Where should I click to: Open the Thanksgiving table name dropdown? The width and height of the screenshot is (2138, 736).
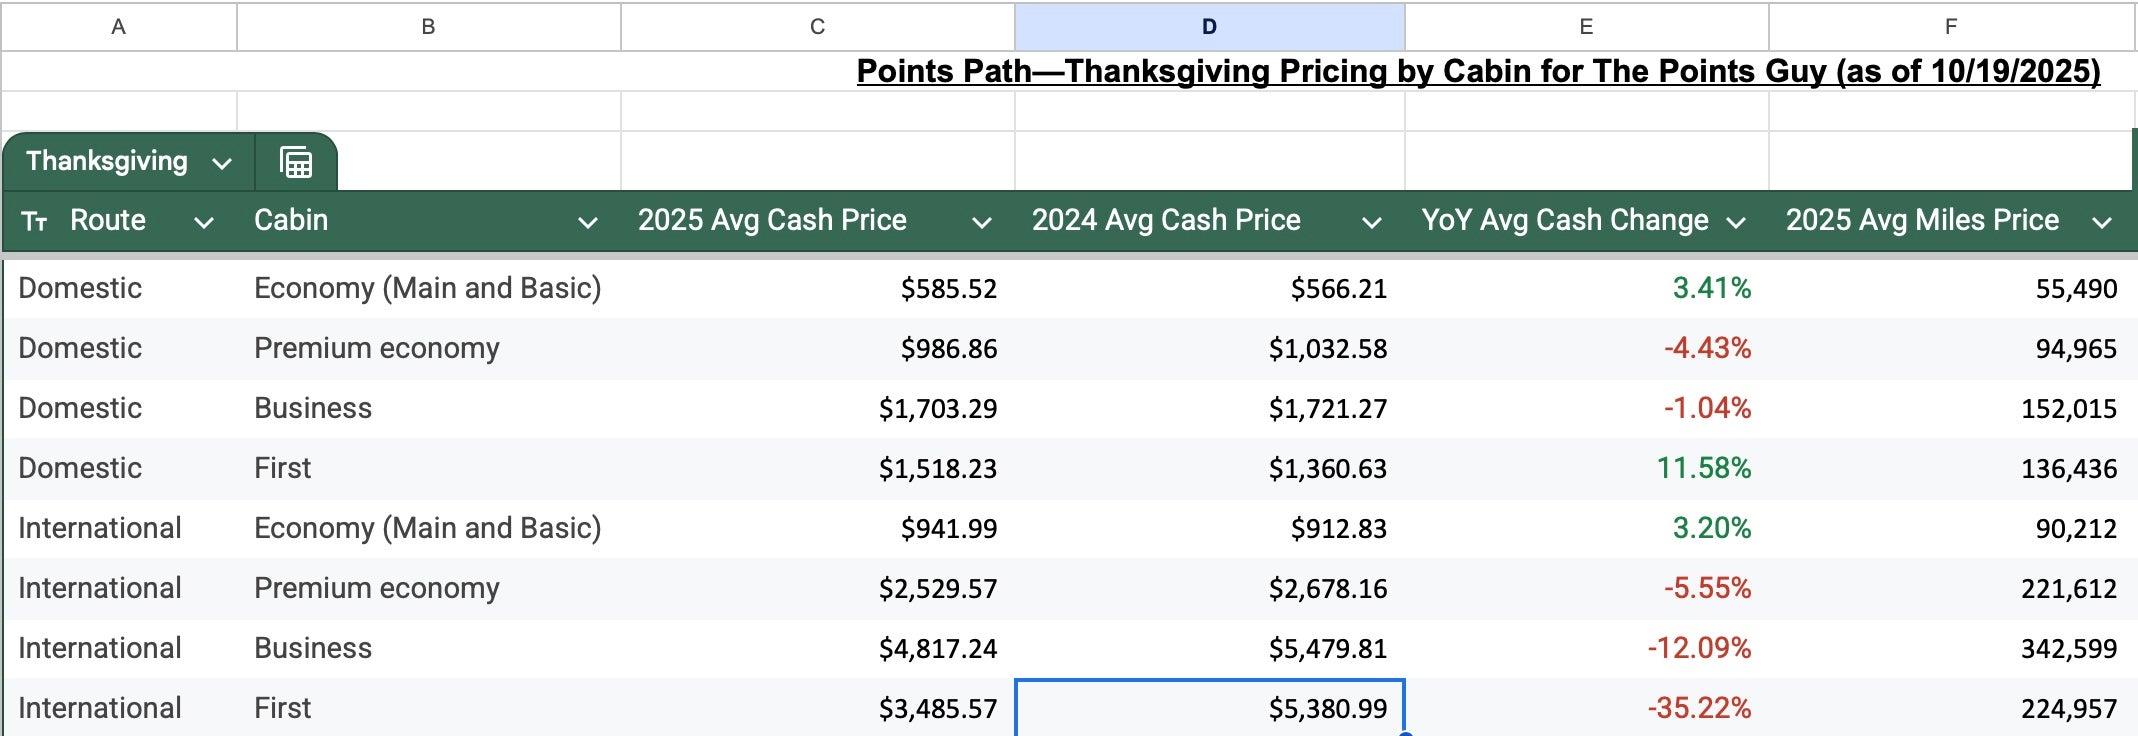tap(222, 163)
